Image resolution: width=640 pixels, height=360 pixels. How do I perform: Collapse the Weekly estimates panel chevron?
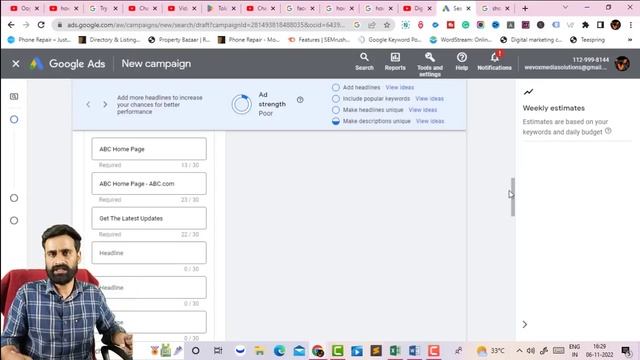click(x=525, y=324)
